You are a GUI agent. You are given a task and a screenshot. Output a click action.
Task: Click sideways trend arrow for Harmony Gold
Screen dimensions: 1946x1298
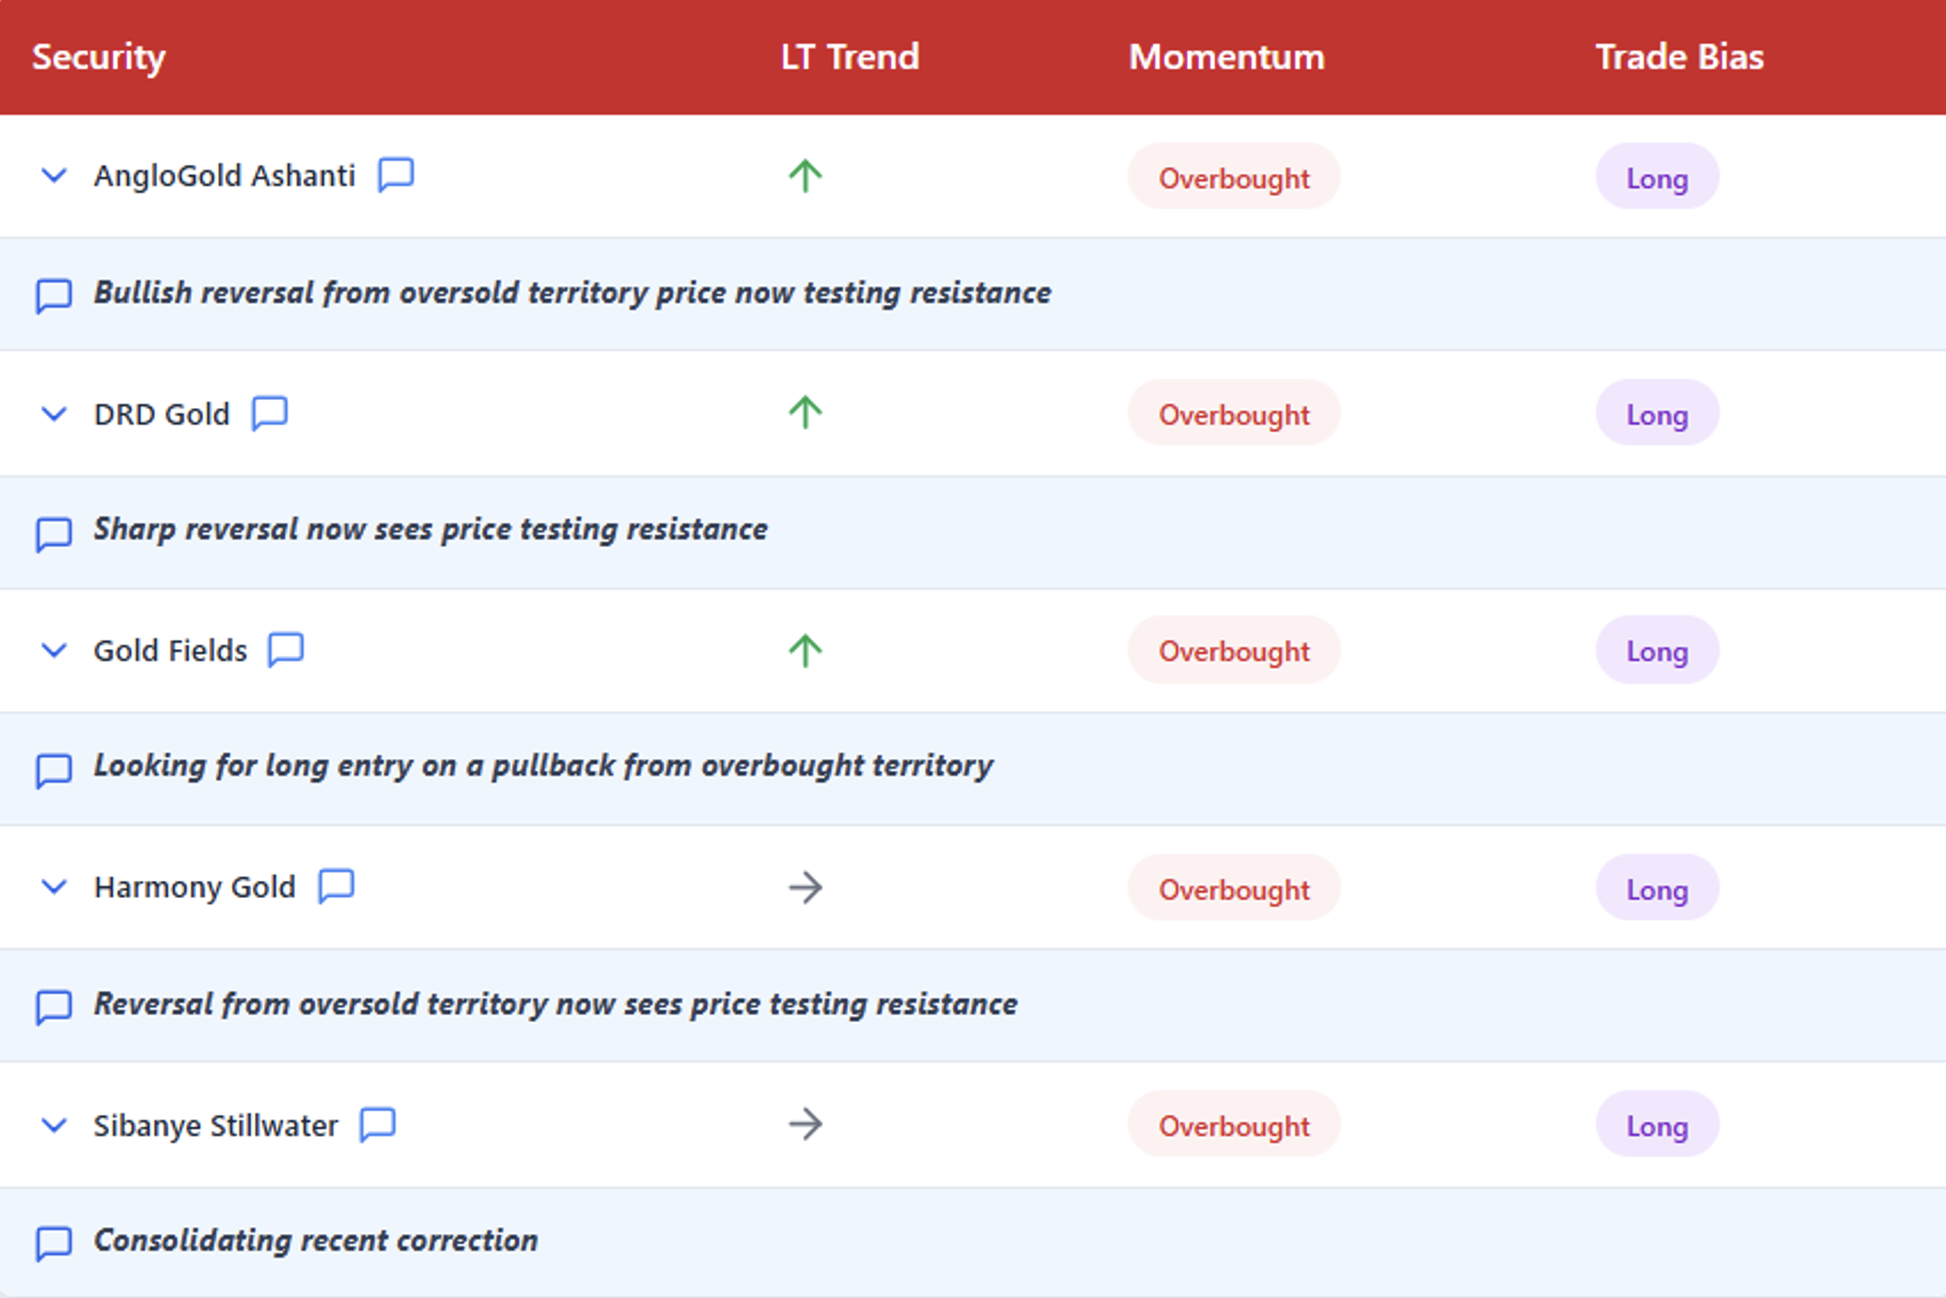[805, 887]
